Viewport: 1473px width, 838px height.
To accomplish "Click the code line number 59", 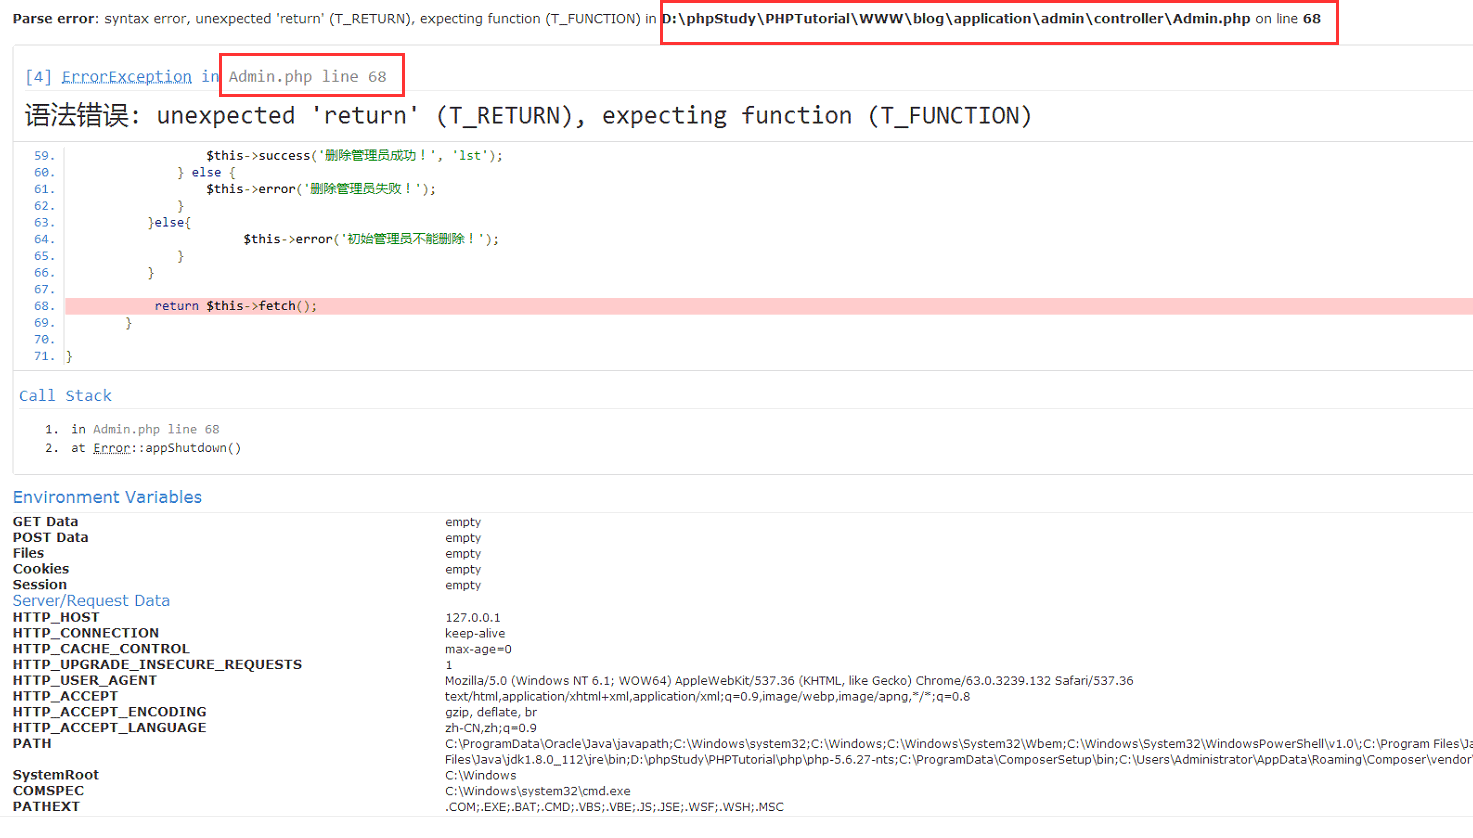I will coord(44,156).
